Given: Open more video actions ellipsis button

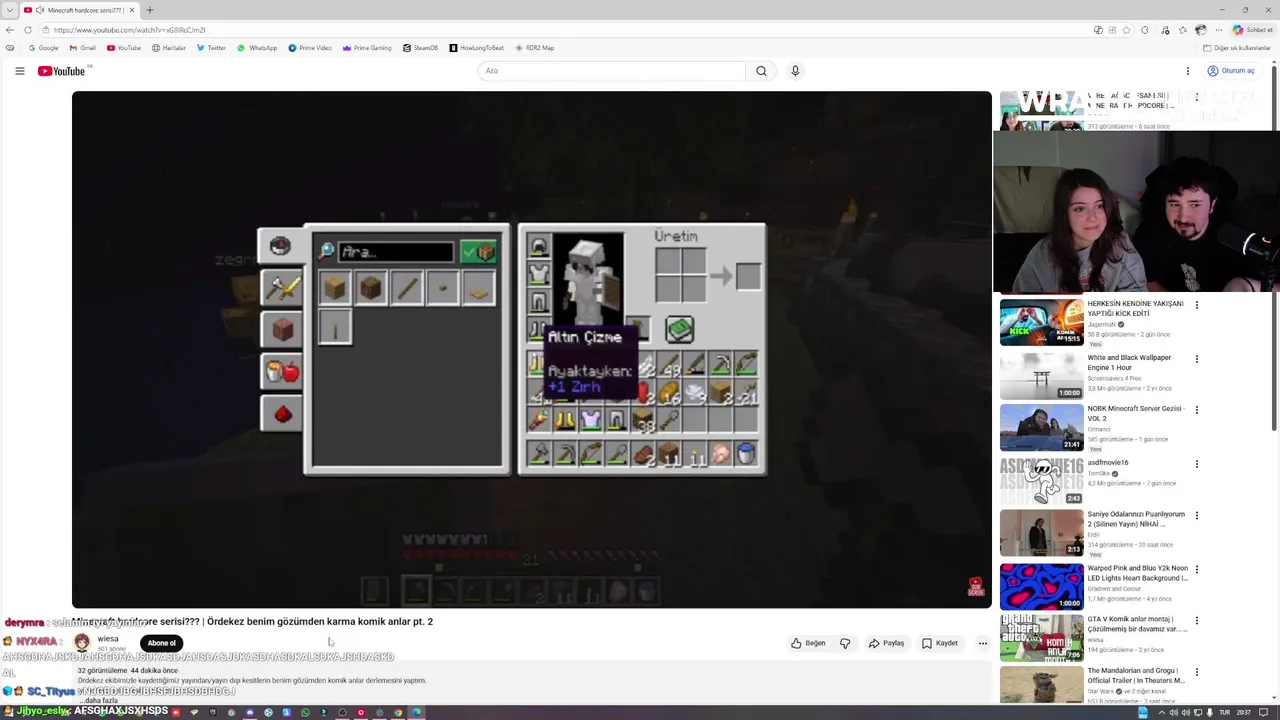Looking at the screenshot, I should click(x=983, y=643).
